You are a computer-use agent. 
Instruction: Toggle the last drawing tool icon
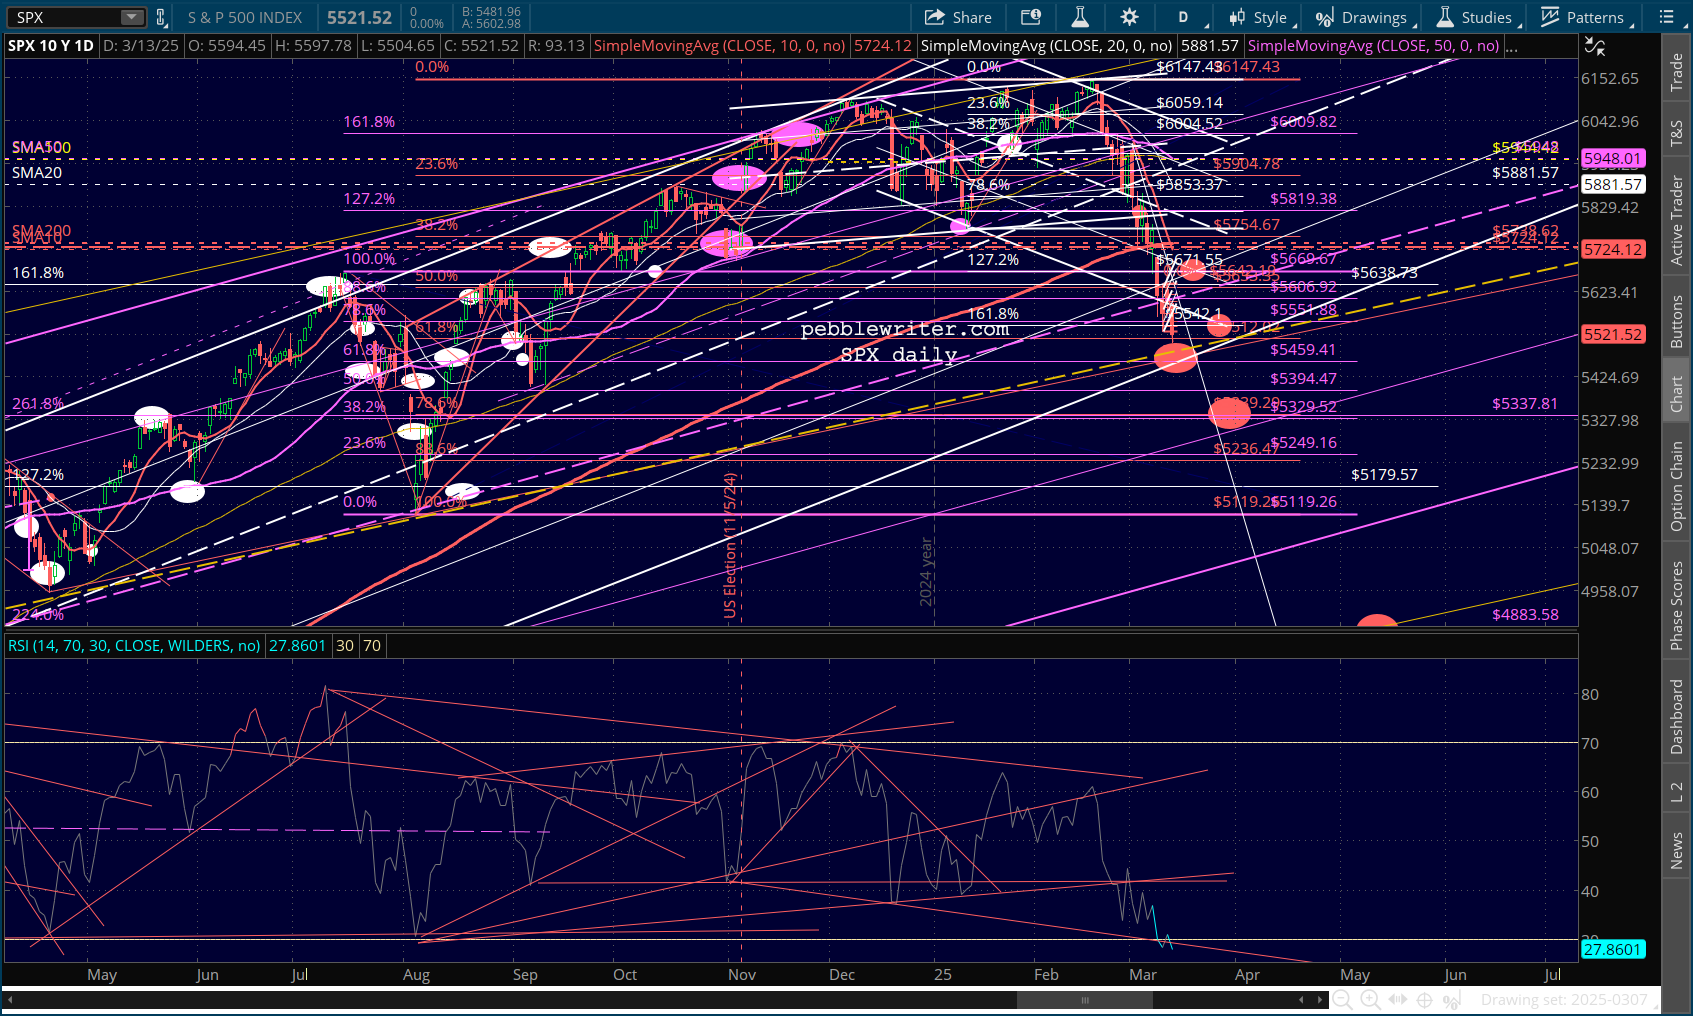coord(1451,999)
